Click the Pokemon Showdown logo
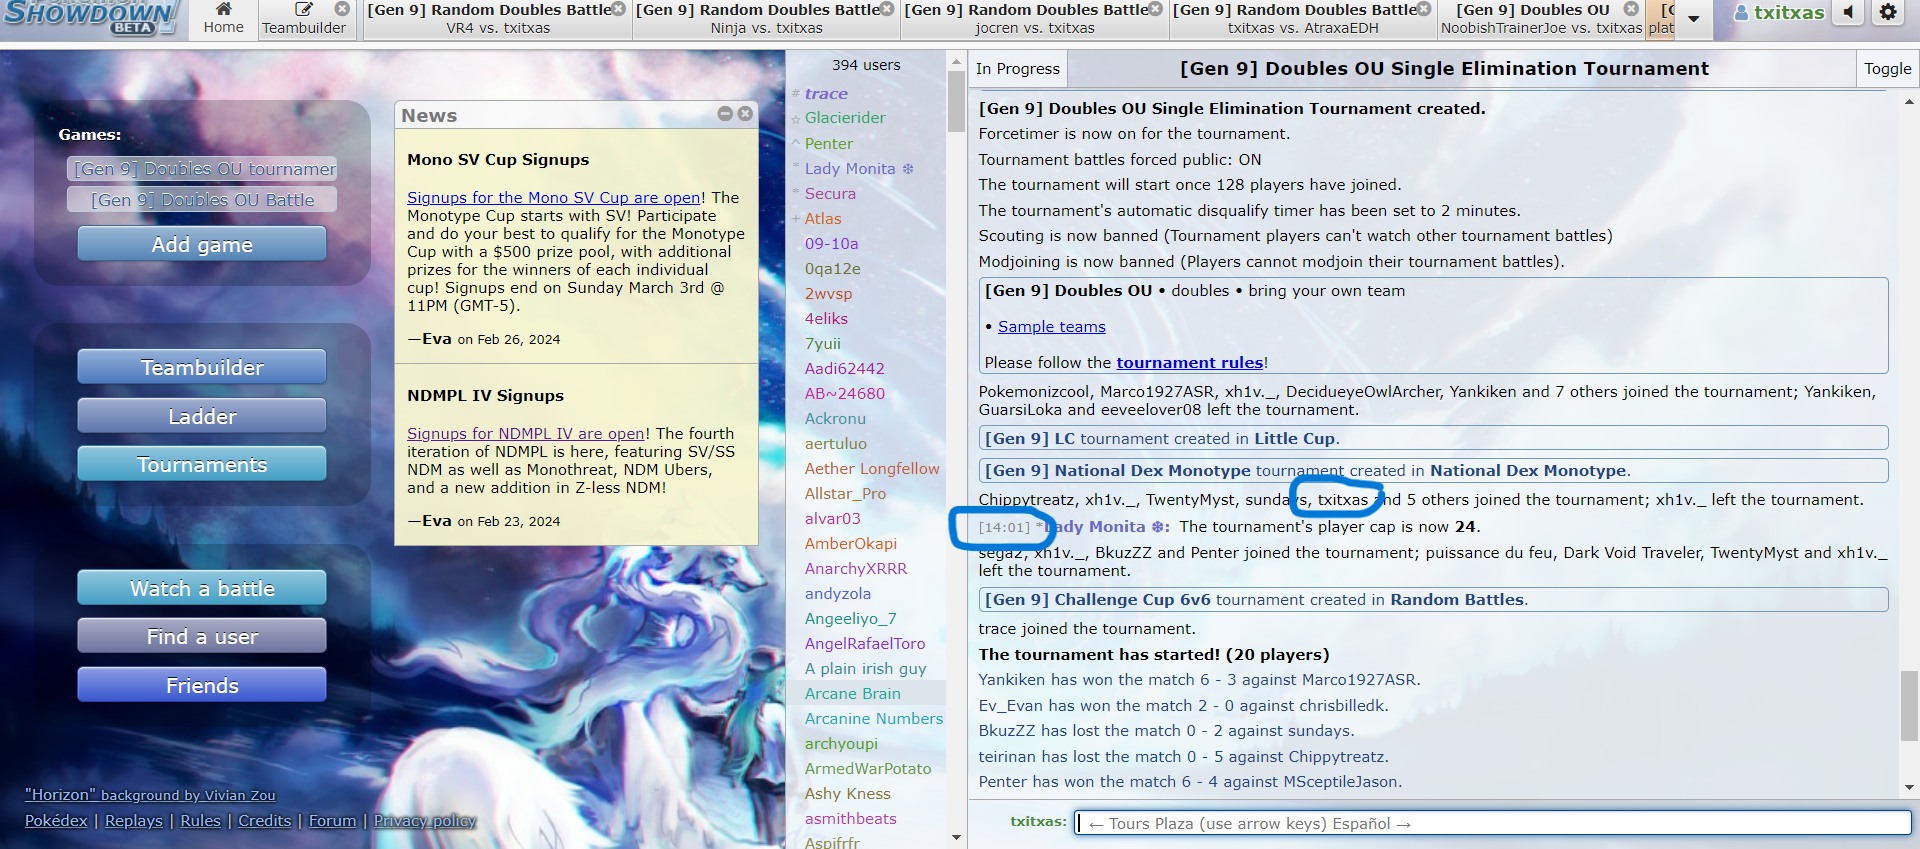Screen dimensions: 1920x849 tap(90, 17)
